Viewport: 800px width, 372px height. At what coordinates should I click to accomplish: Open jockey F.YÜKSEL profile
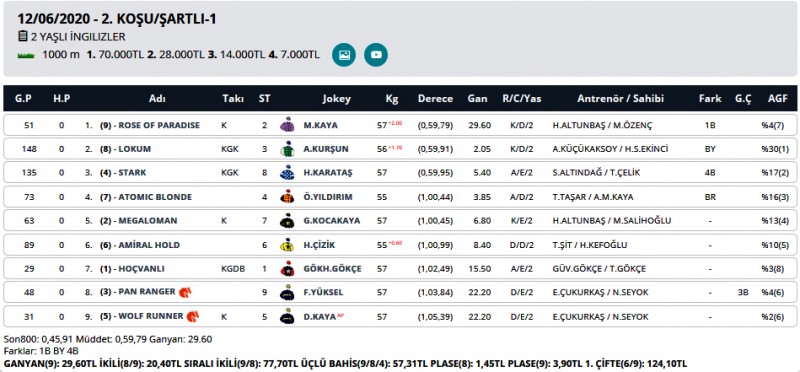pos(323,292)
